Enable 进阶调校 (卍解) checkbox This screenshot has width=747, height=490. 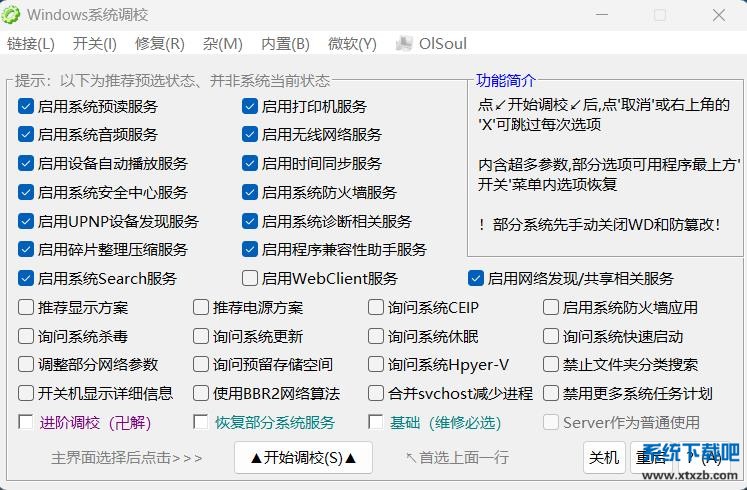click(x=26, y=422)
